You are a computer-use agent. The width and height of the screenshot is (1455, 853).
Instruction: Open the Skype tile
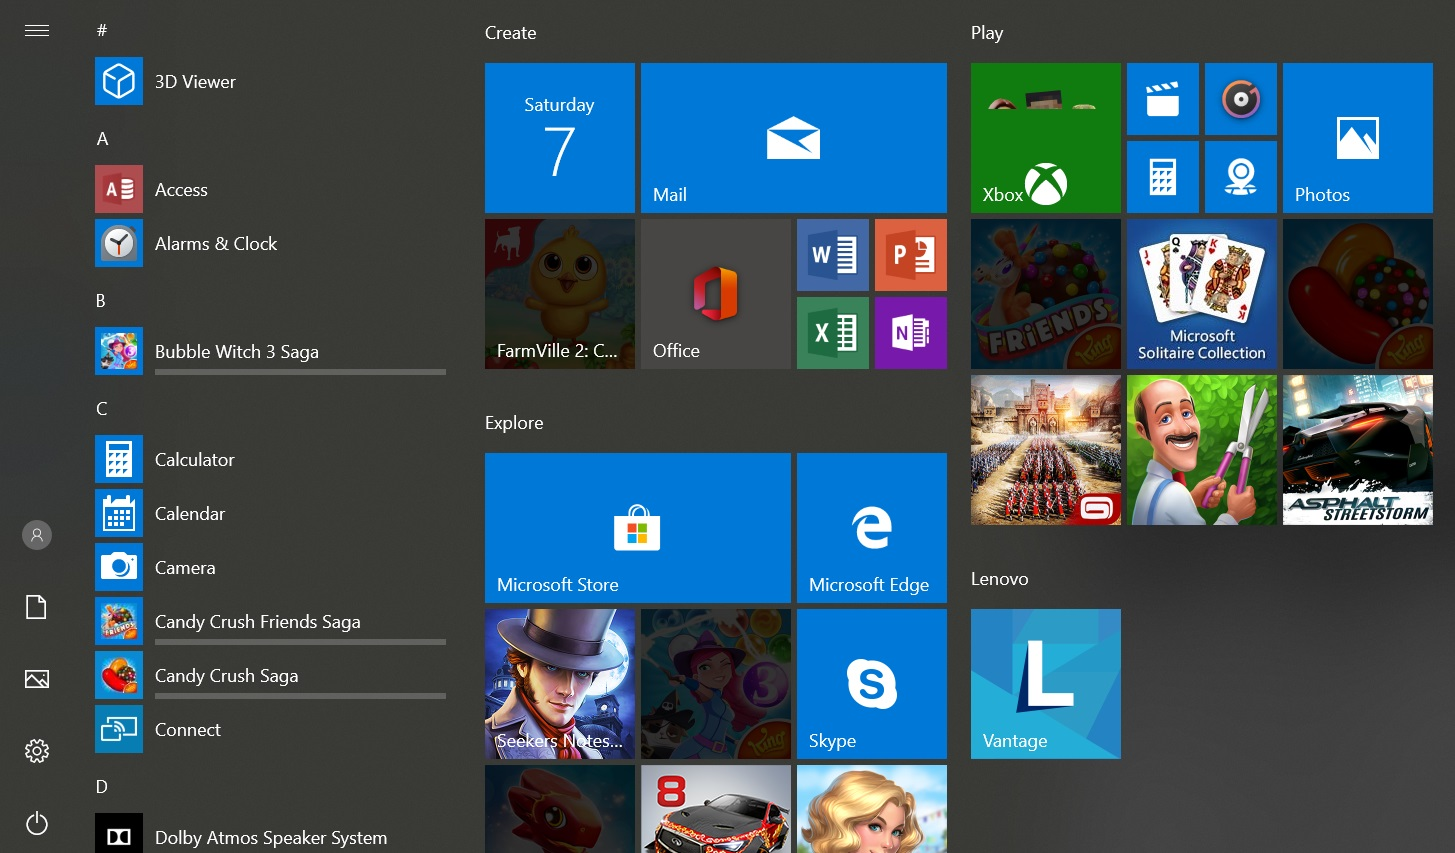(872, 684)
